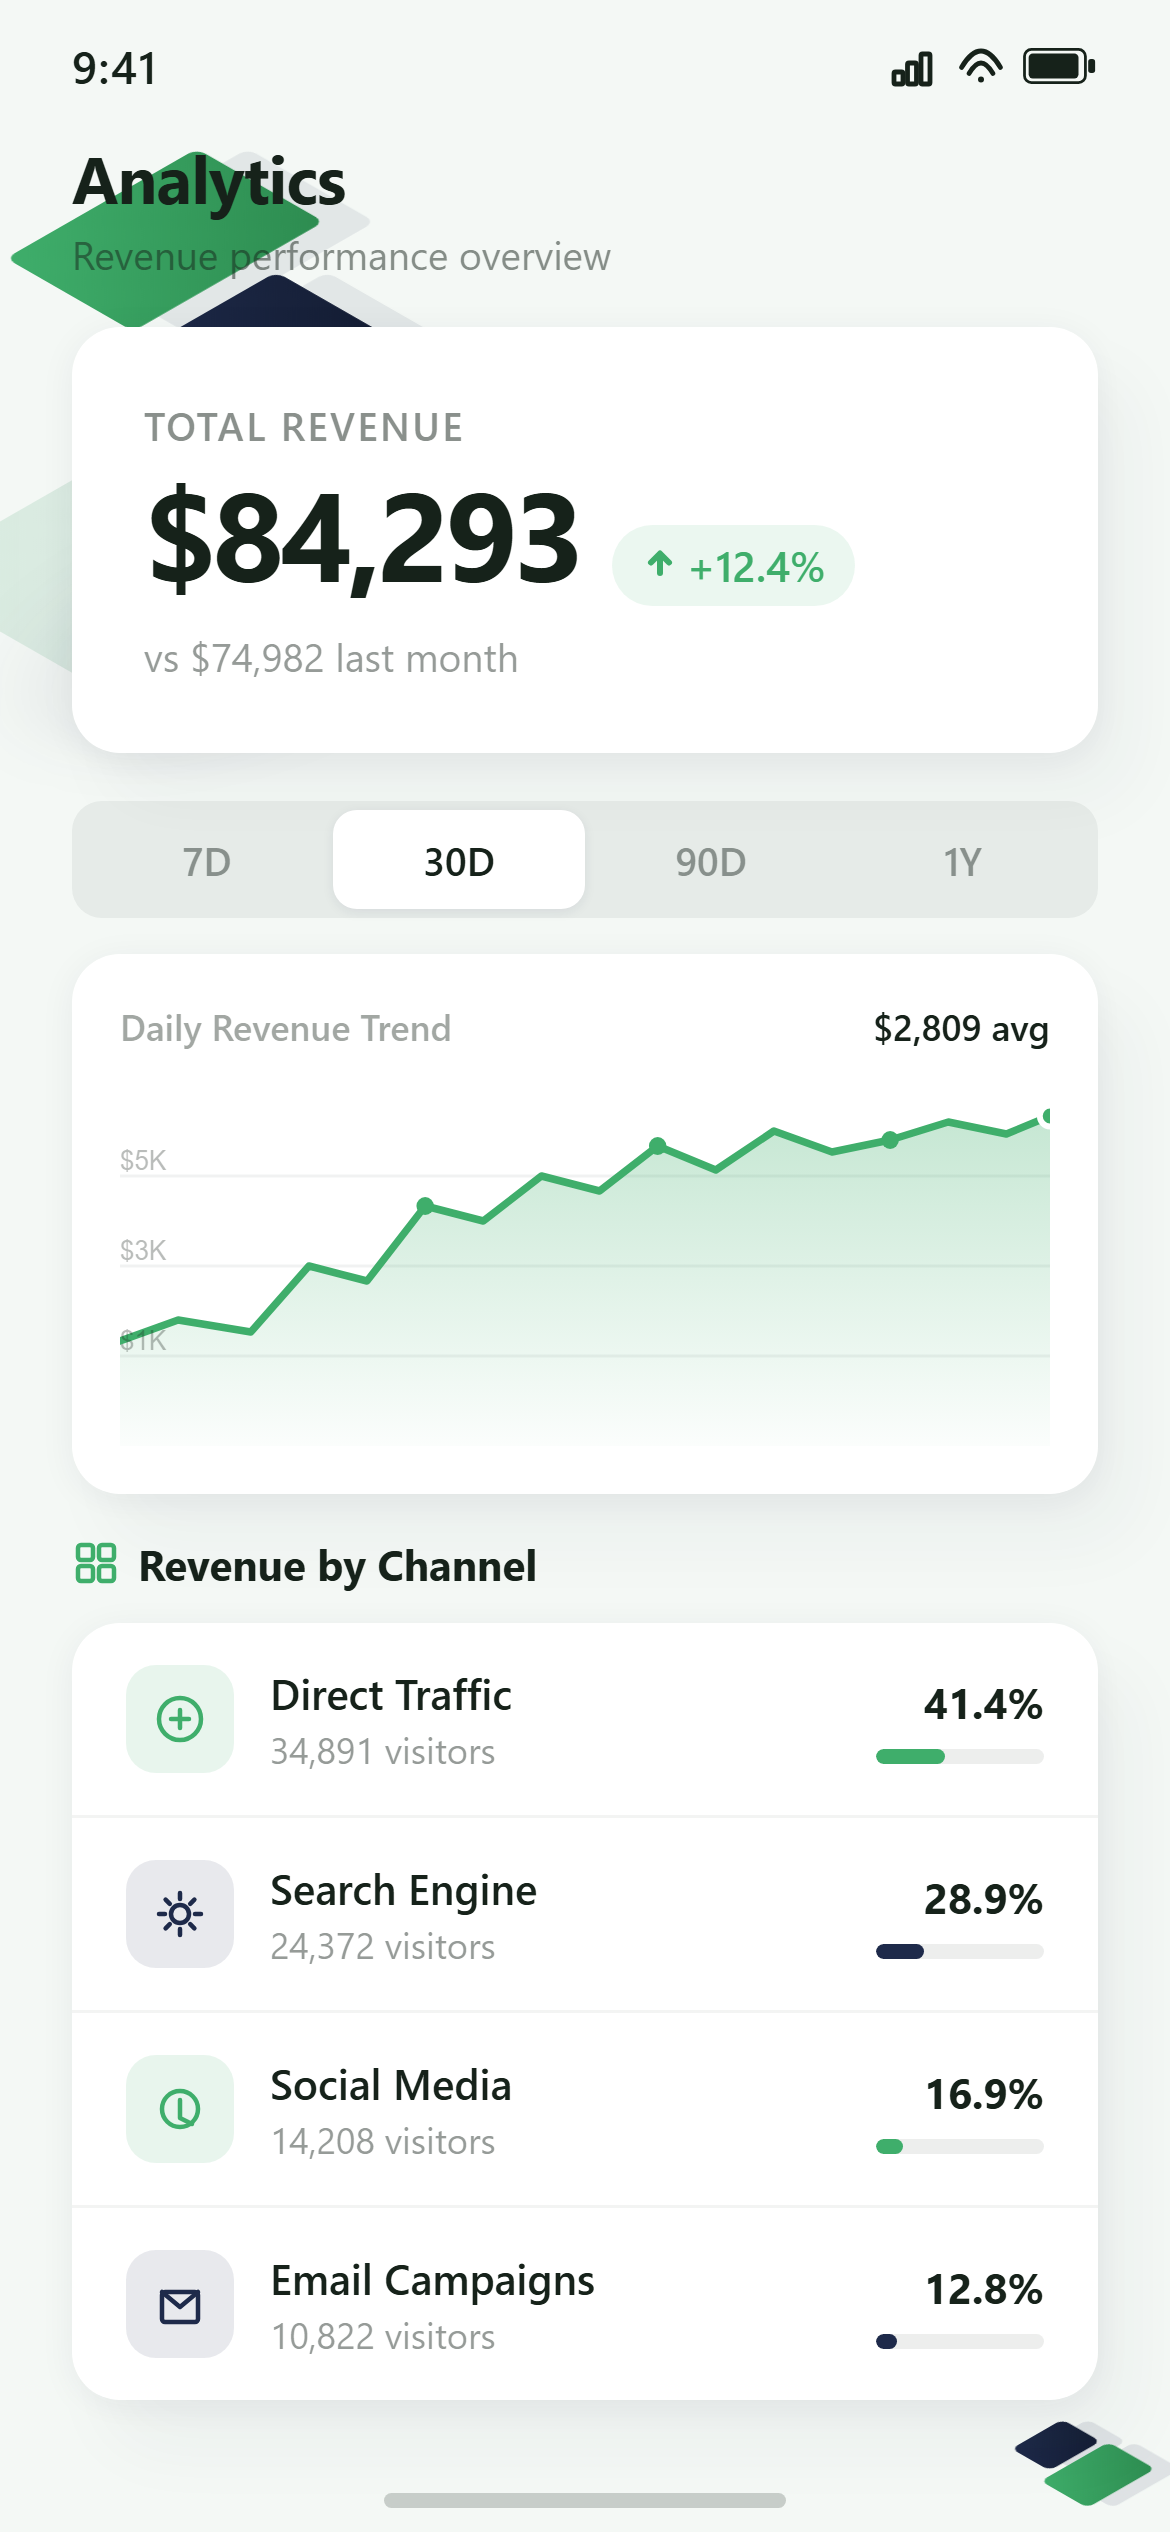This screenshot has height=2532, width=1170.
Task: Tap the 28.9% percentage value
Action: [x=983, y=1899]
